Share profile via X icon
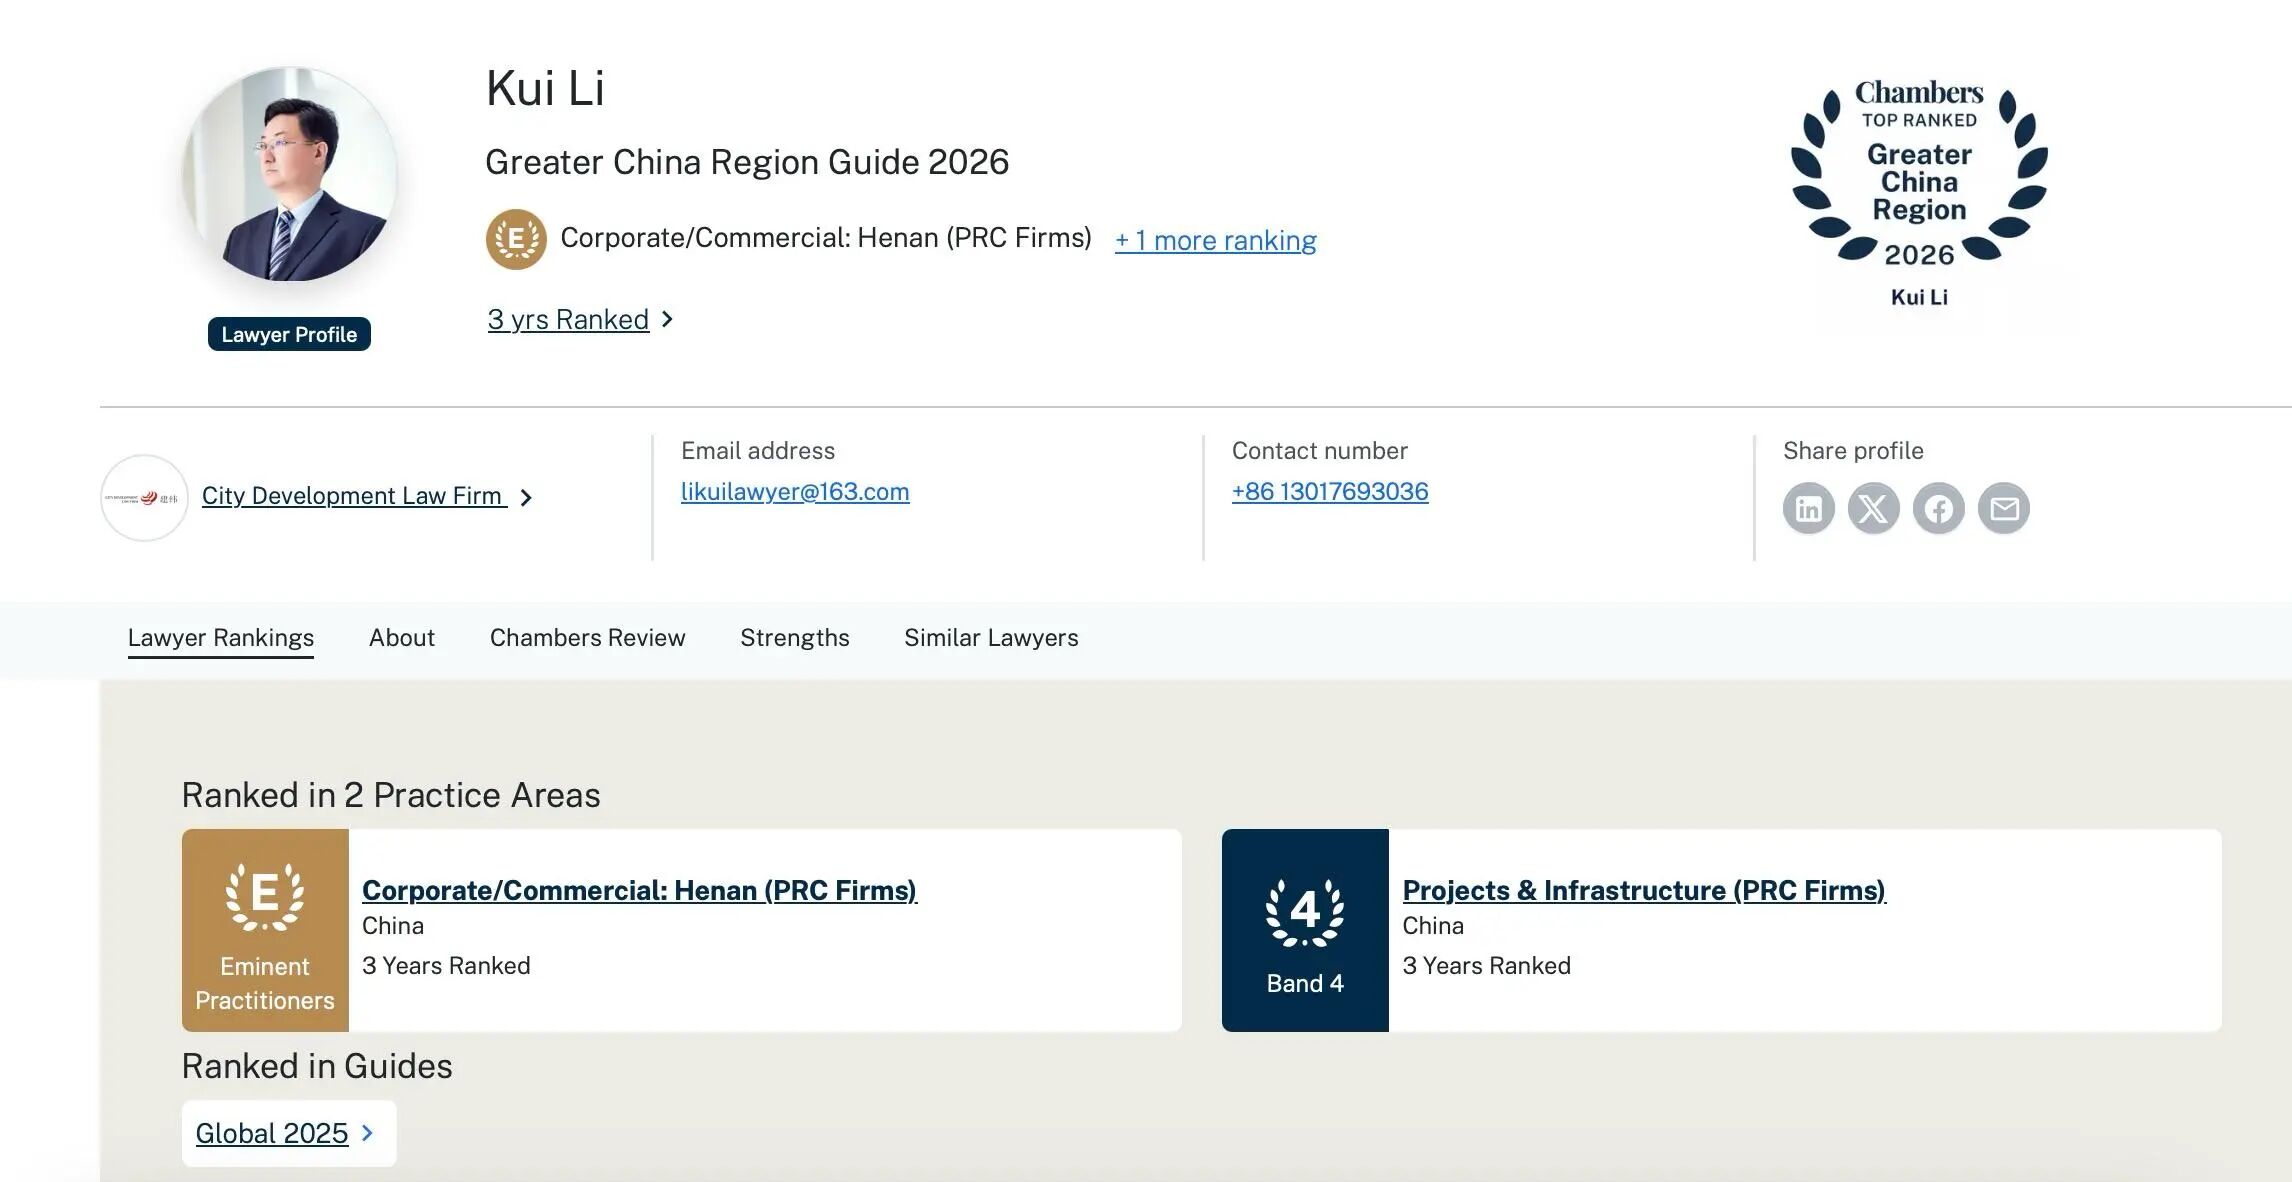This screenshot has width=2292, height=1182. pyautogui.click(x=1873, y=509)
